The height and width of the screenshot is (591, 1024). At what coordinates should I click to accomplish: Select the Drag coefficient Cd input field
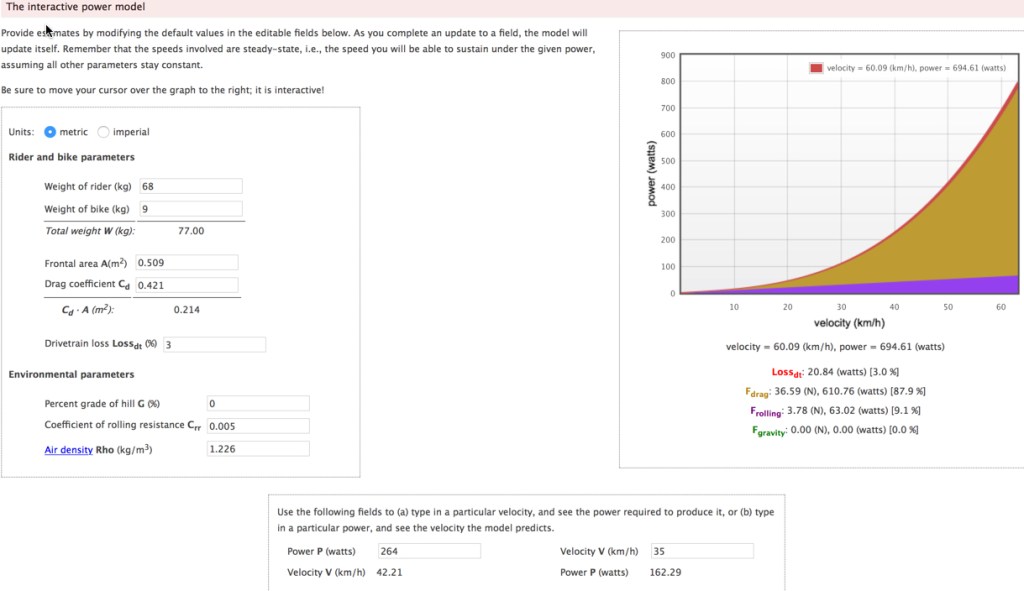186,284
